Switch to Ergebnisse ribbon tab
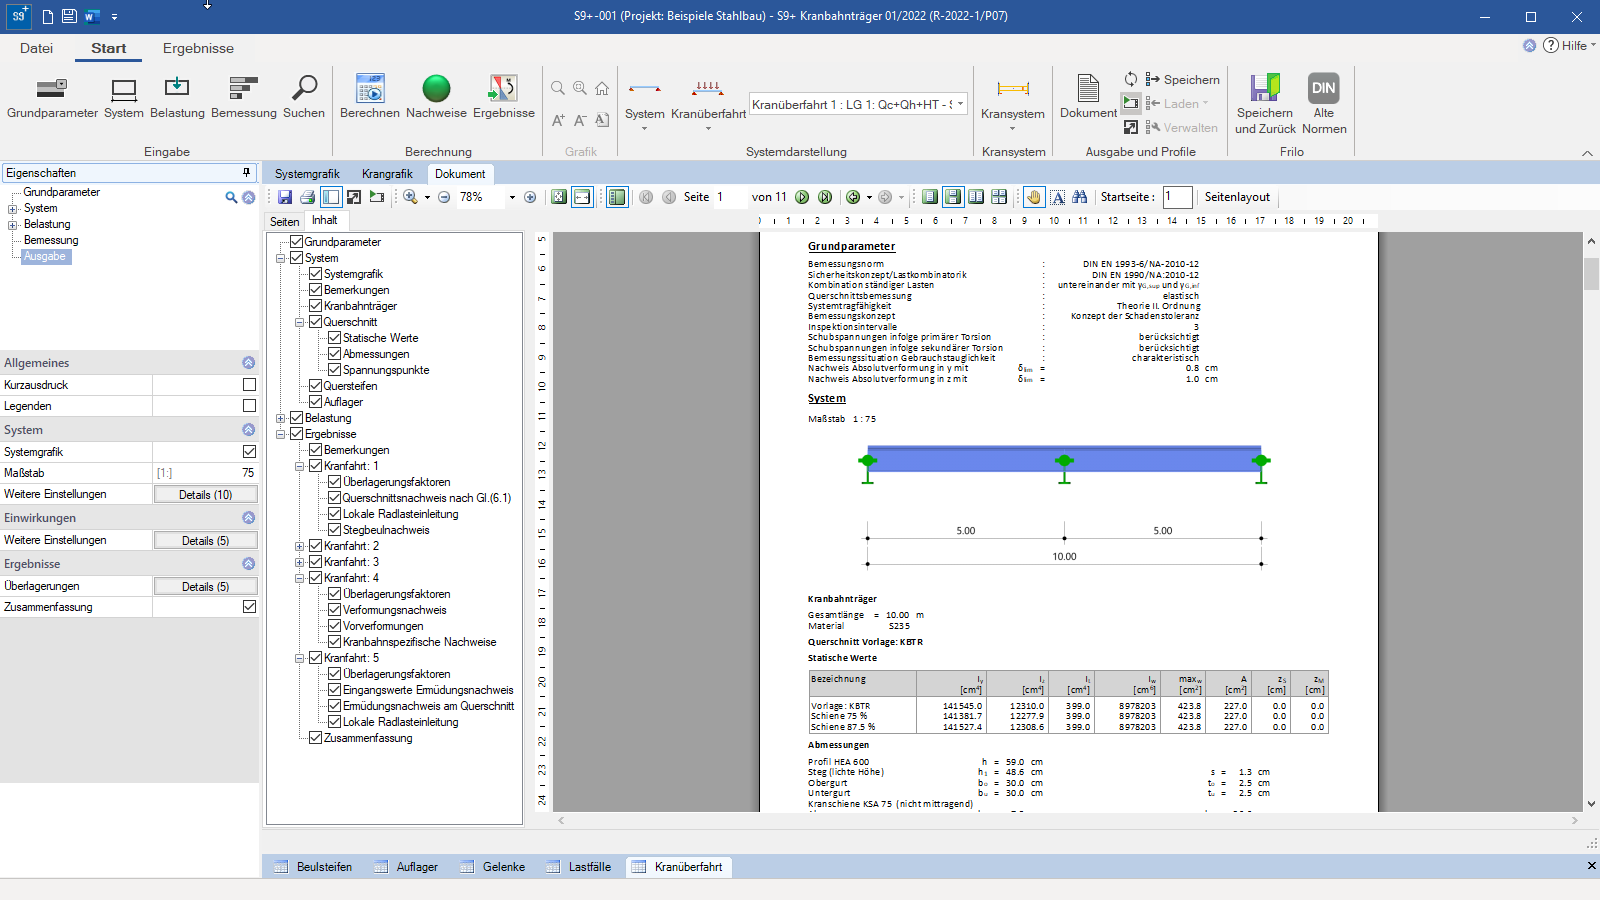Image resolution: width=1600 pixels, height=900 pixels. [198, 48]
